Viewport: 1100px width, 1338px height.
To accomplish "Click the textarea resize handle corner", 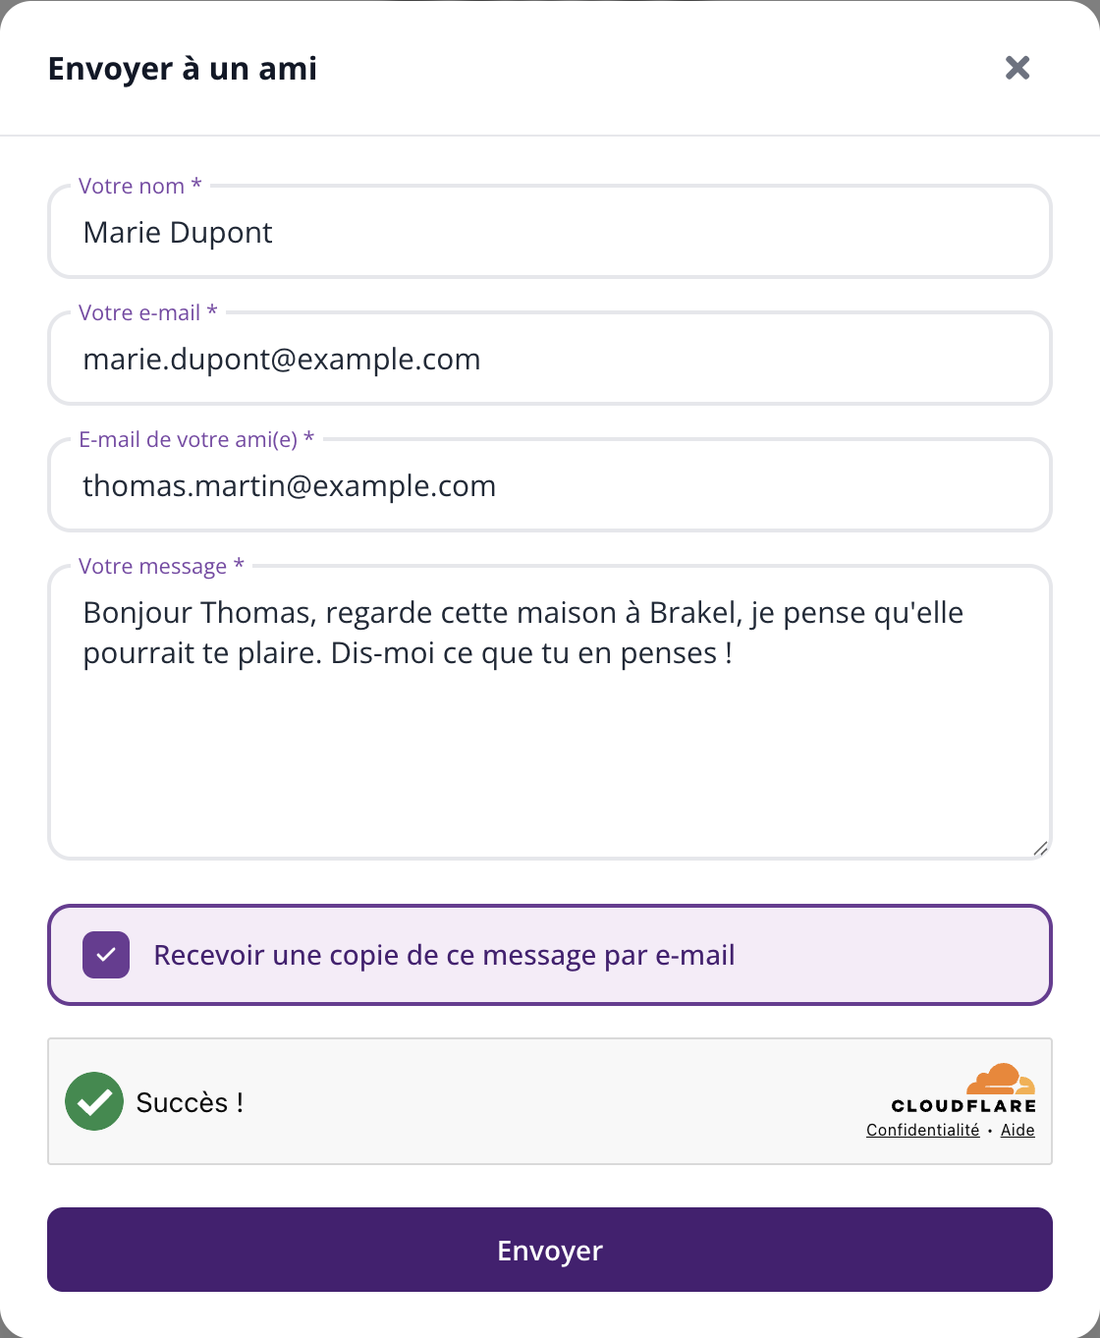I will tap(1040, 848).
